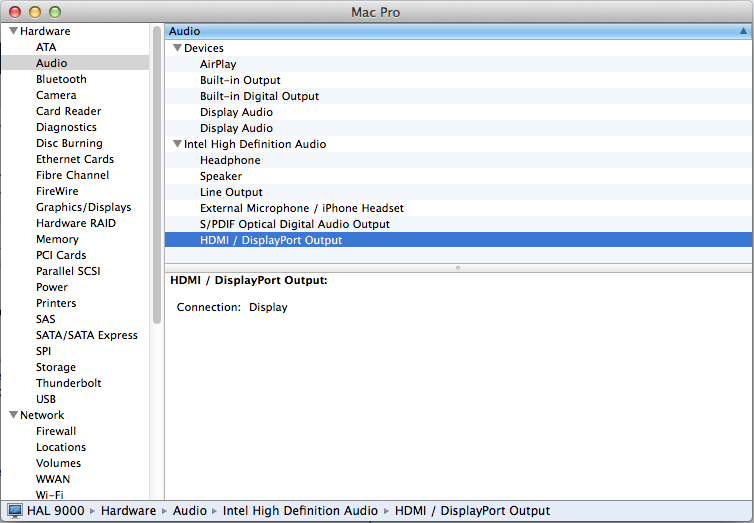This screenshot has width=754, height=523.
Task: Click the computer icon next to HAL 9000
Action: pos(15,511)
